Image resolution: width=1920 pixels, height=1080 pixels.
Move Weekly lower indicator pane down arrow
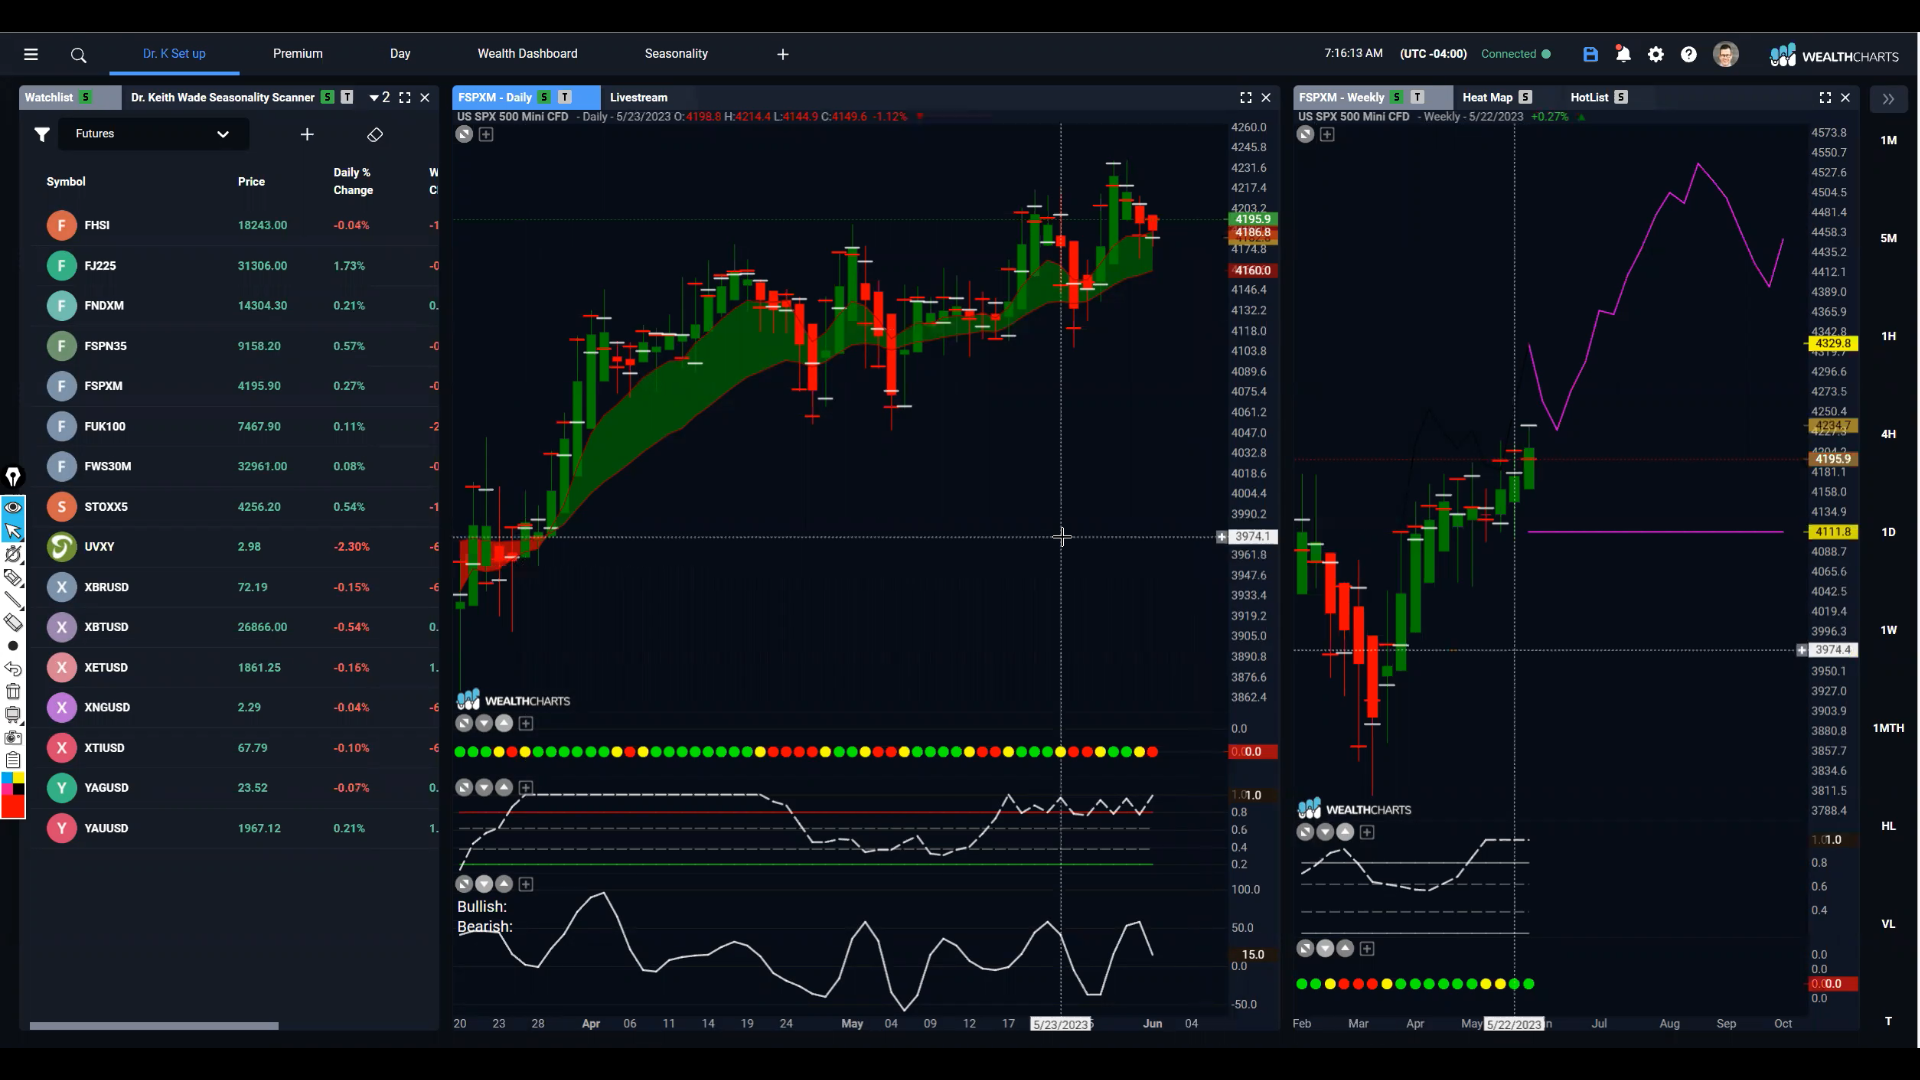1325,949
